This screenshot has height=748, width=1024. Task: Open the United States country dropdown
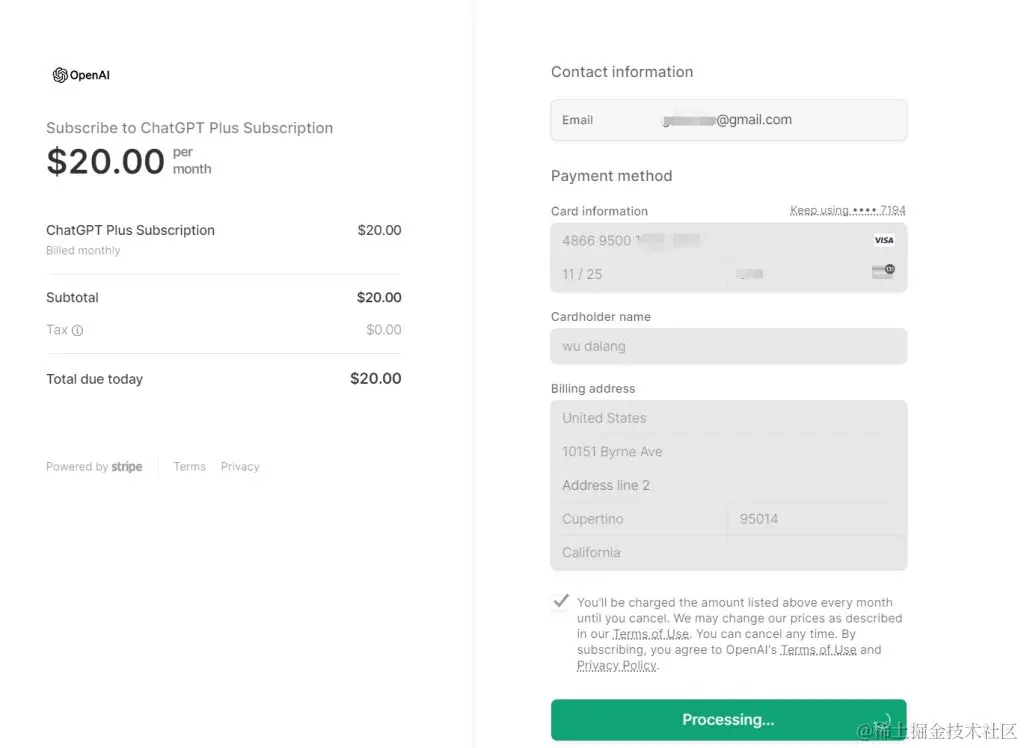point(728,418)
